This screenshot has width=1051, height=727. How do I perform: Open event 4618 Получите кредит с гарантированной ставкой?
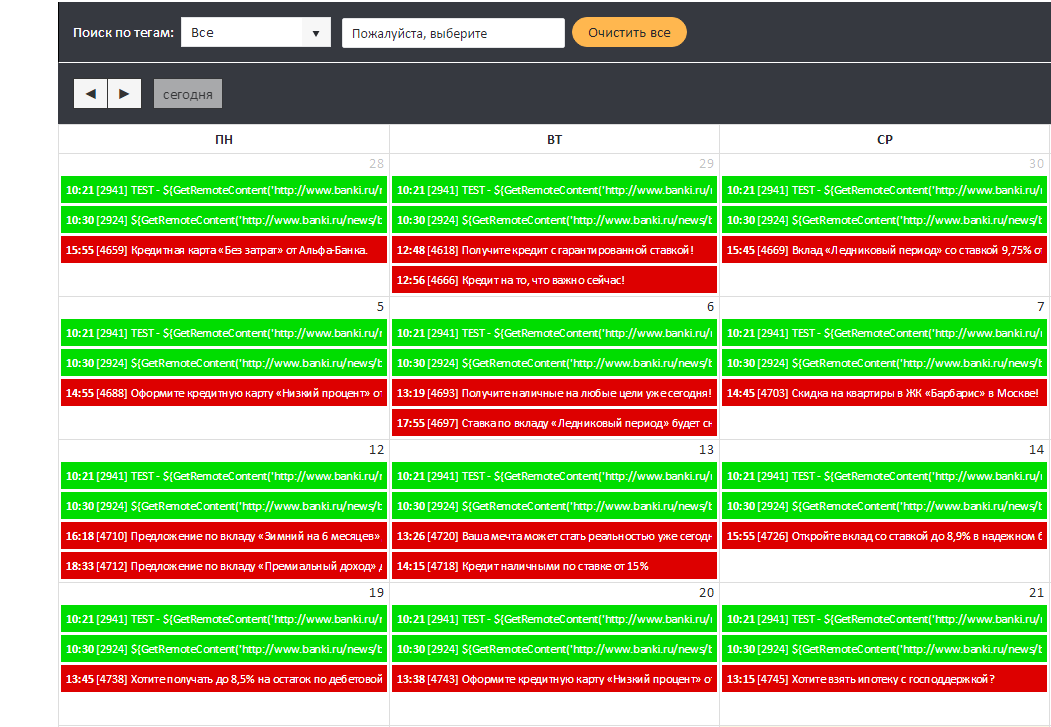554,250
